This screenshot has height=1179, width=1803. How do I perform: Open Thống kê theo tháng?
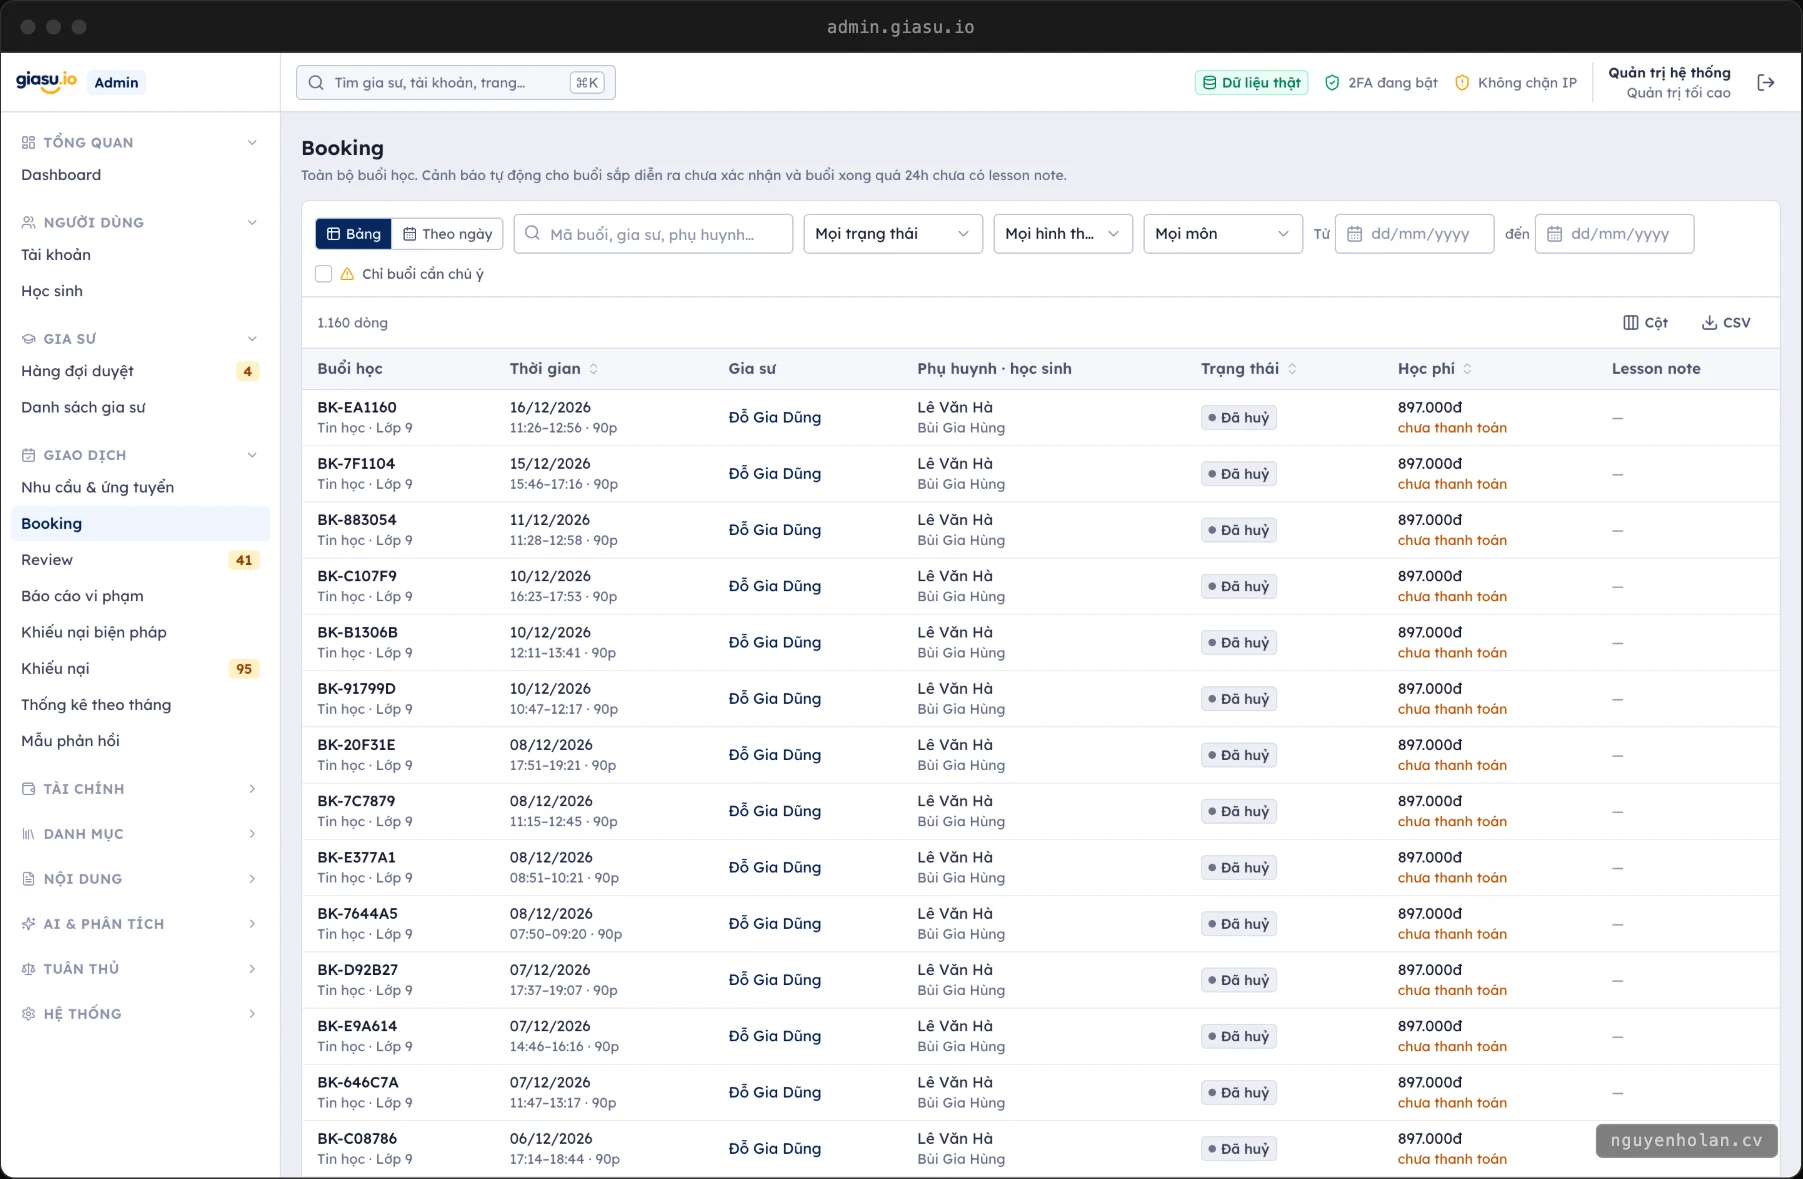pos(140,705)
